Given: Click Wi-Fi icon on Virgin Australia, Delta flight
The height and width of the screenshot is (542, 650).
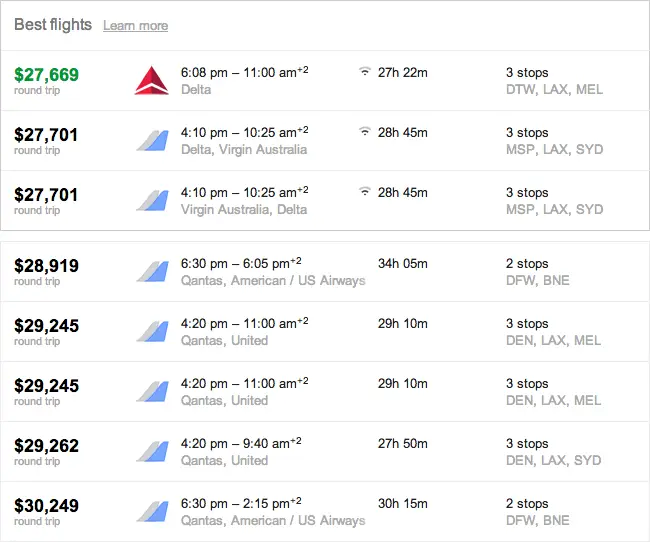Looking at the screenshot, I should coord(364,191).
